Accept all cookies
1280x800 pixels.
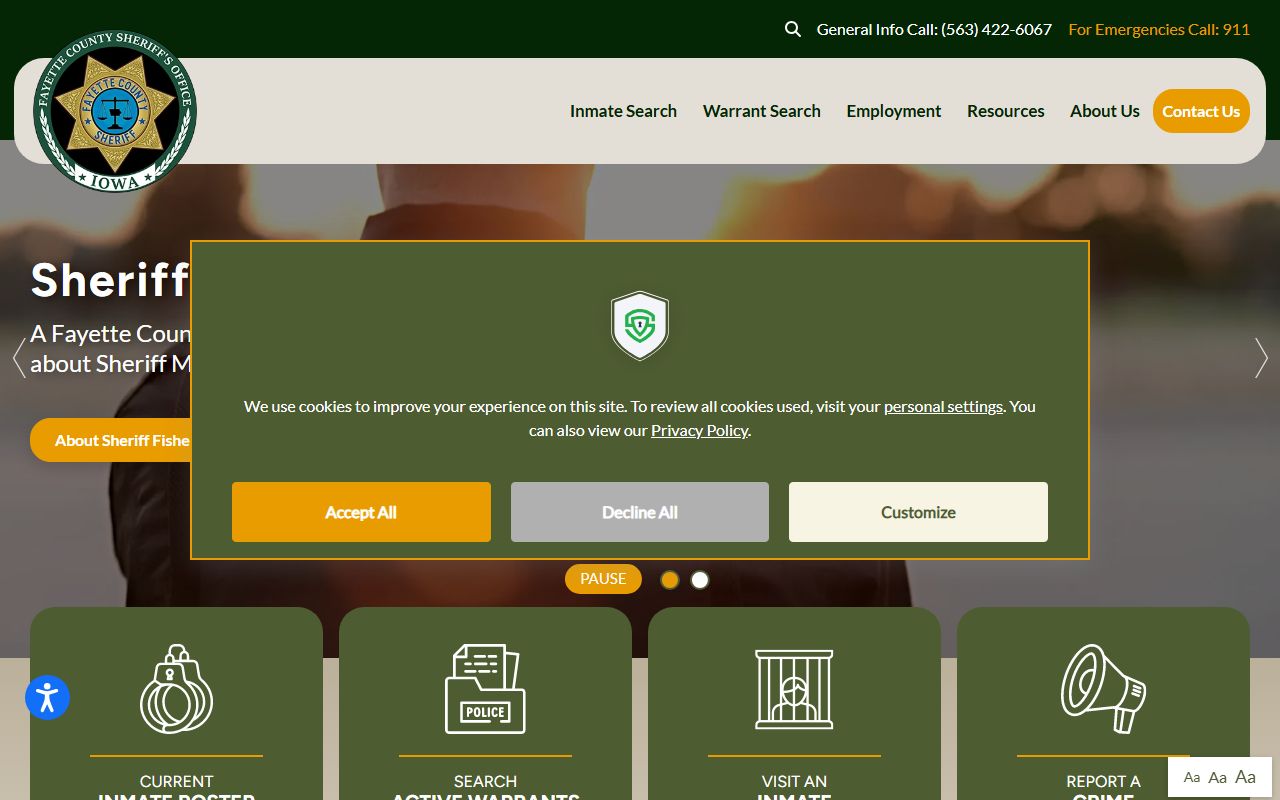361,512
